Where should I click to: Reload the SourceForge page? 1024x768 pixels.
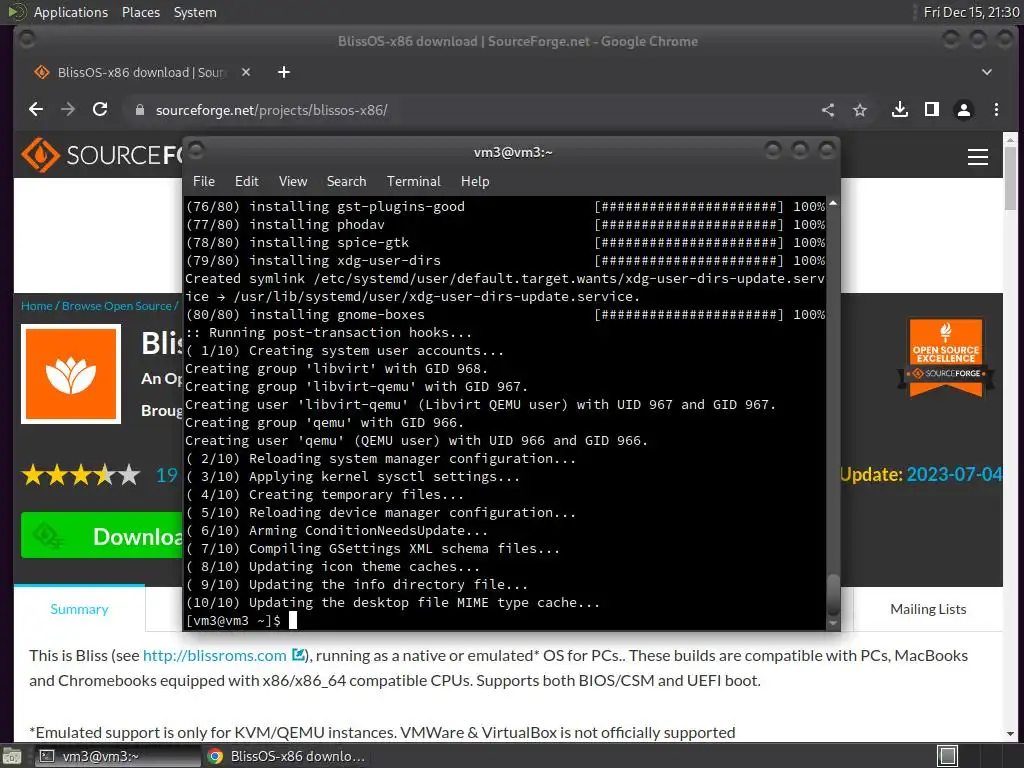coord(100,110)
